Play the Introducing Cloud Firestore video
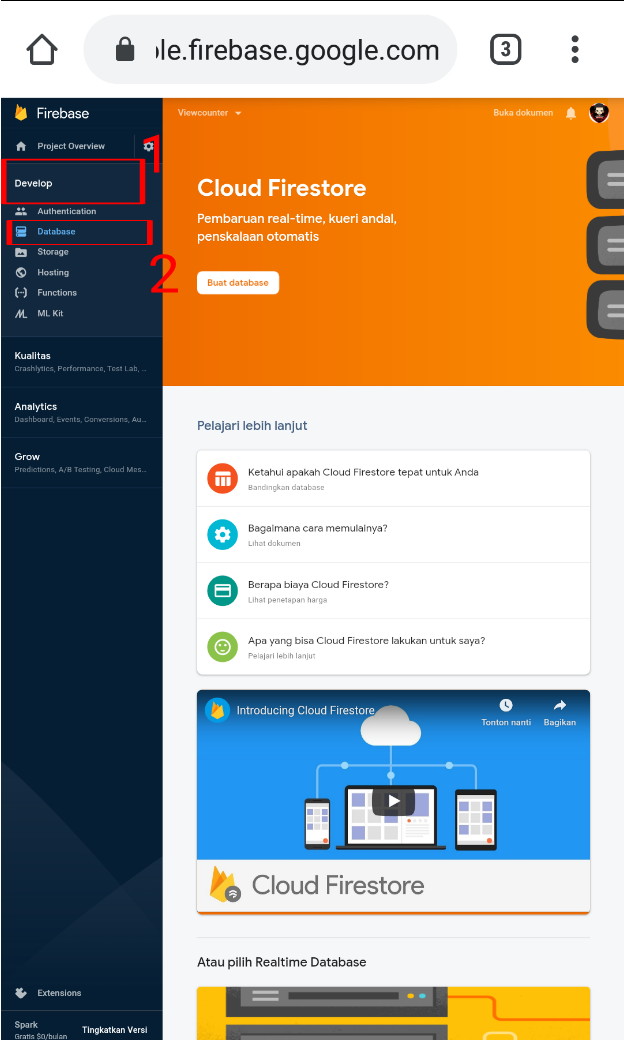 (x=393, y=801)
